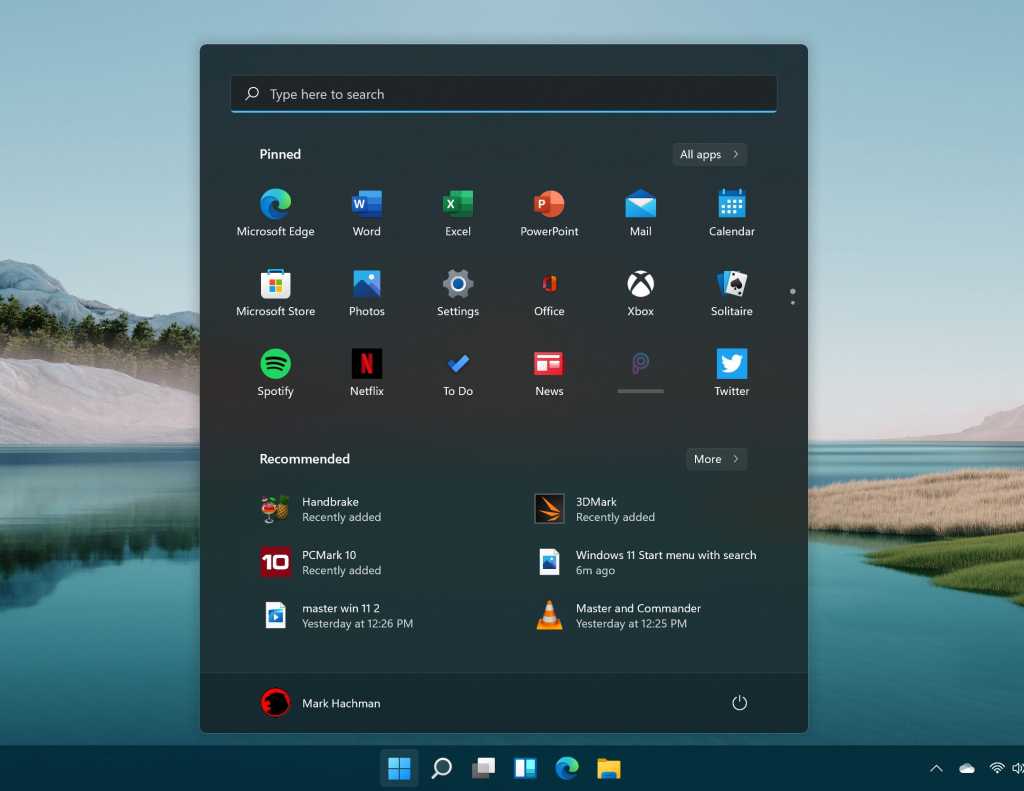
Task: Open File Explorer from the taskbar
Action: click(609, 768)
